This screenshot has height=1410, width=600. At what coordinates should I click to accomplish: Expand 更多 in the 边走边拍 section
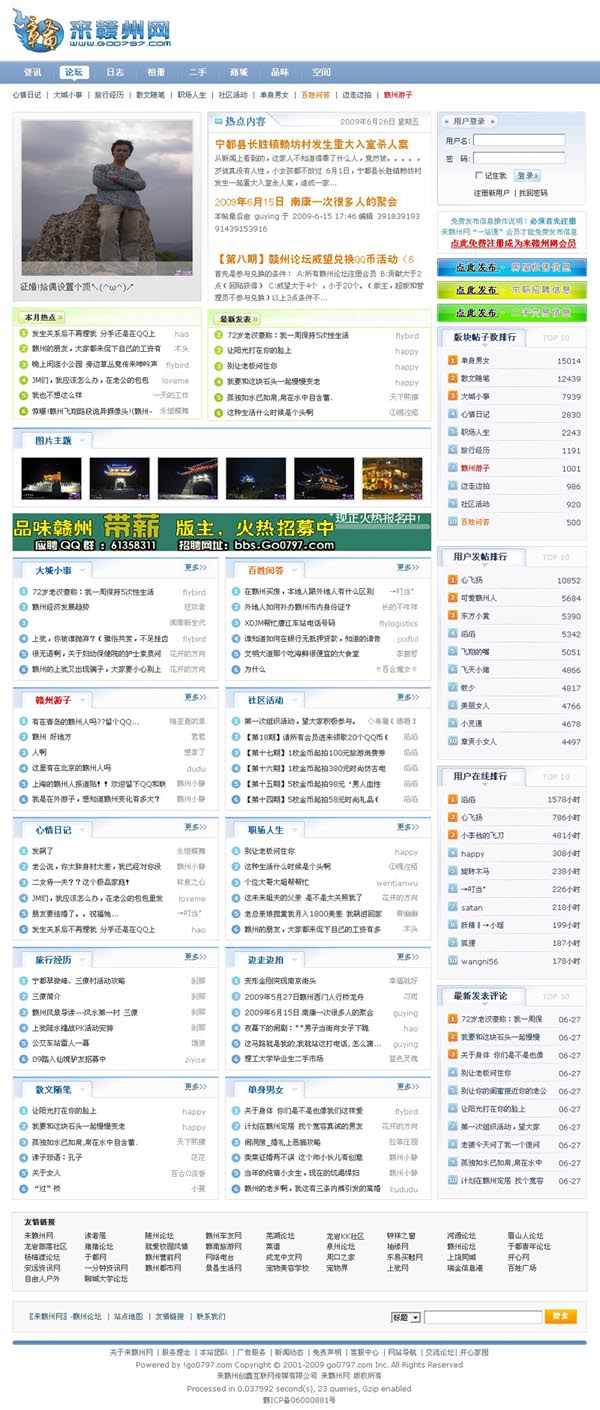pos(407,957)
